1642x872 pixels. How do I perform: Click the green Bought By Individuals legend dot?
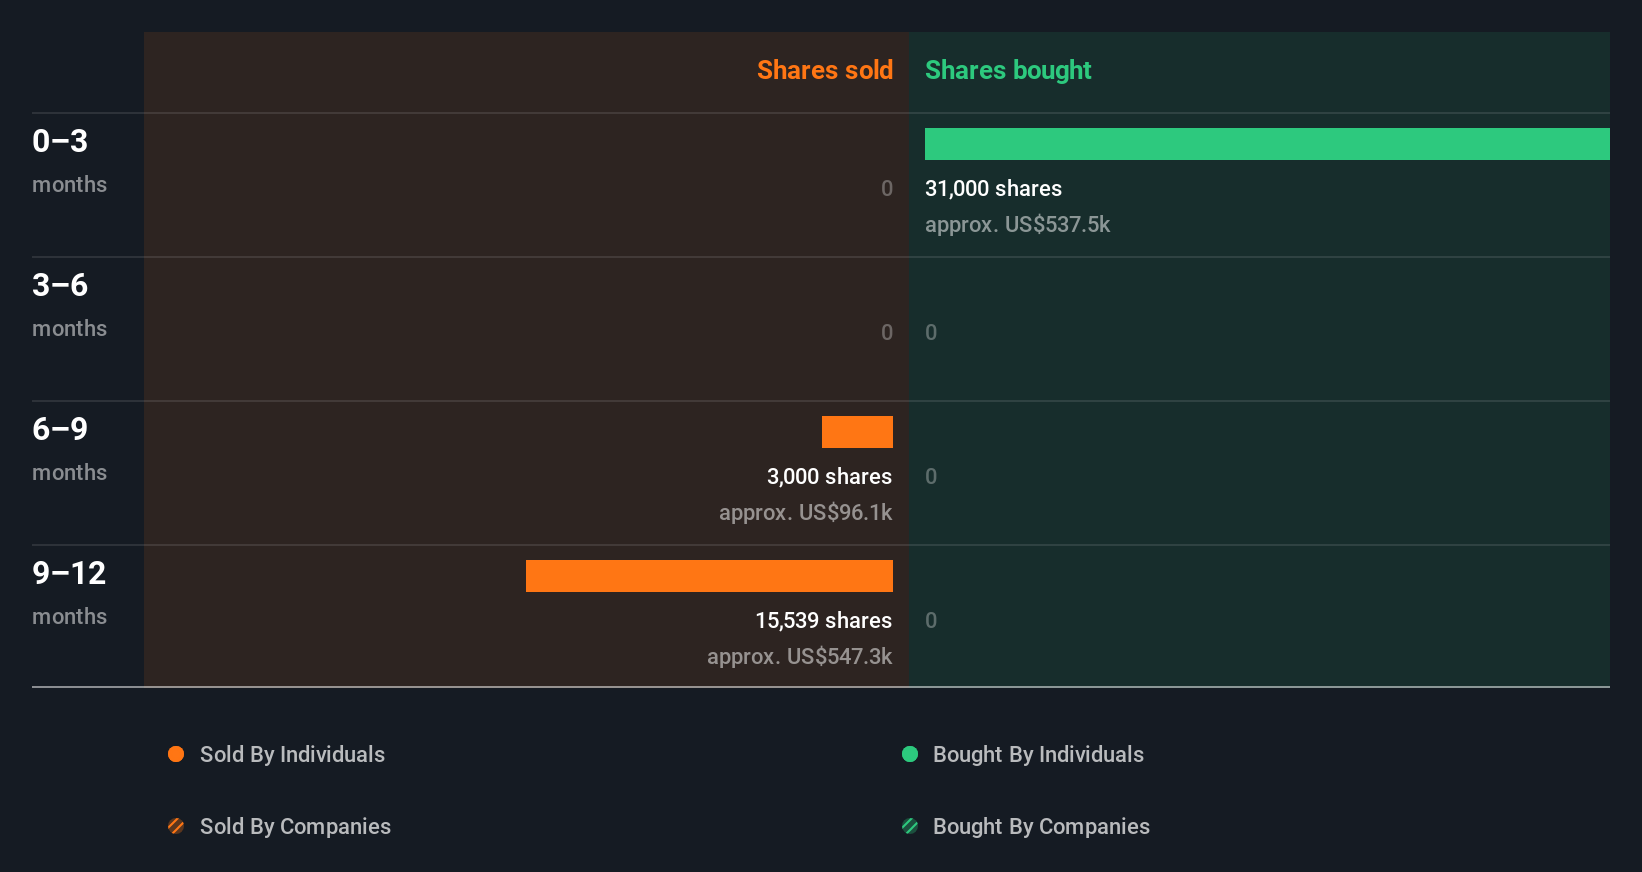[910, 754]
